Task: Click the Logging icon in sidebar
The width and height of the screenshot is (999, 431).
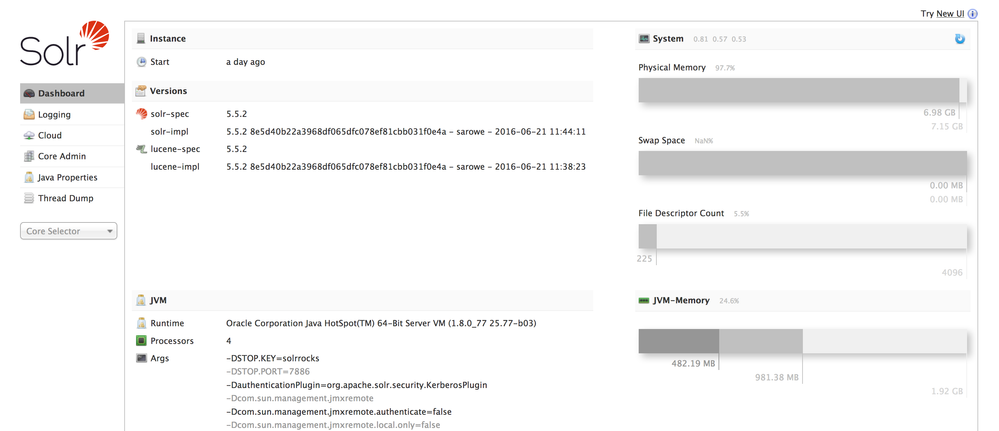Action: click(x=29, y=115)
